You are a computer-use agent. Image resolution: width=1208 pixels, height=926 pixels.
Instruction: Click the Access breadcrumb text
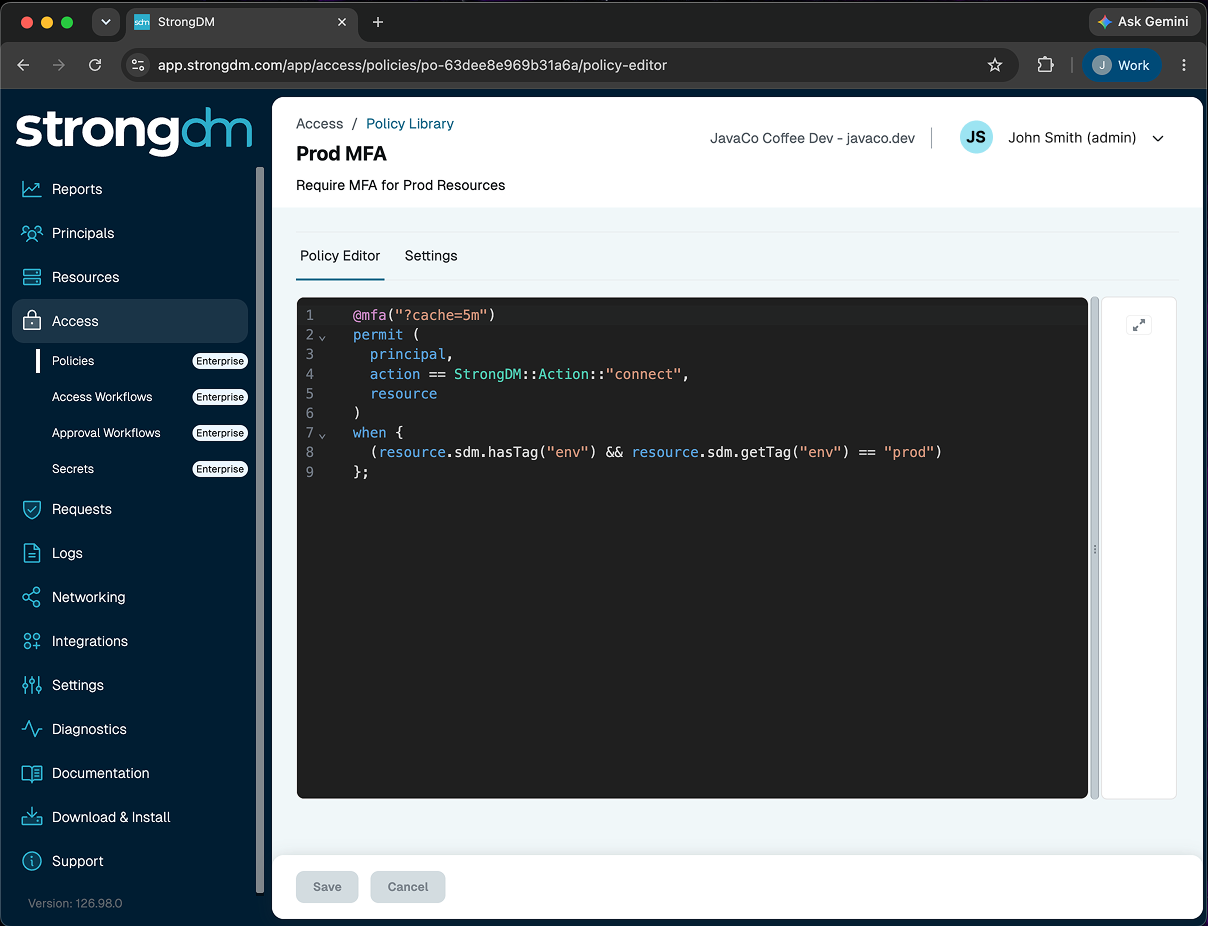pos(320,124)
